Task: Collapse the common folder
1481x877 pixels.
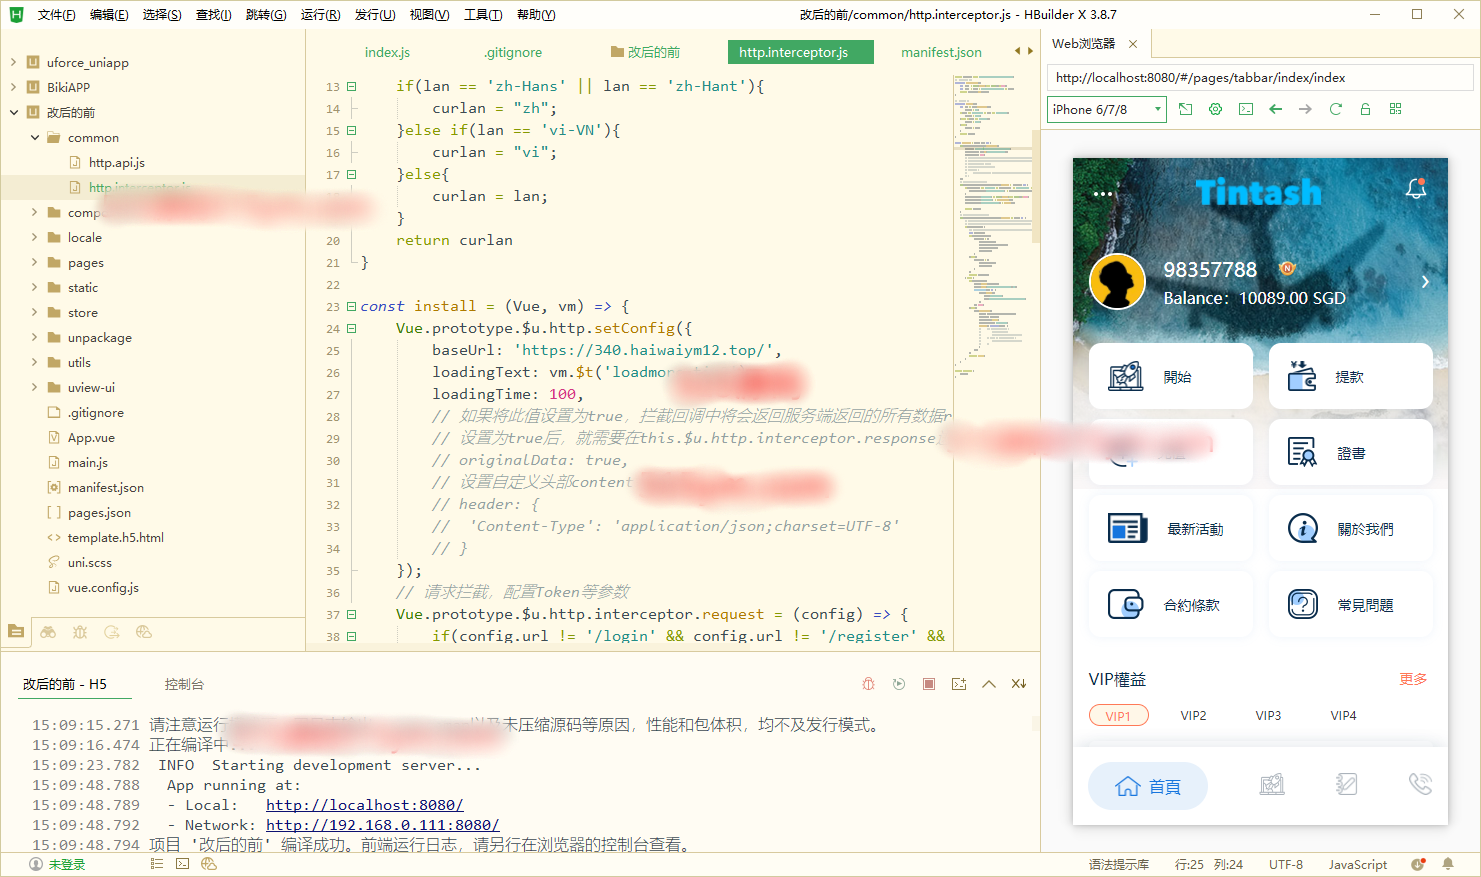Action: (35, 138)
